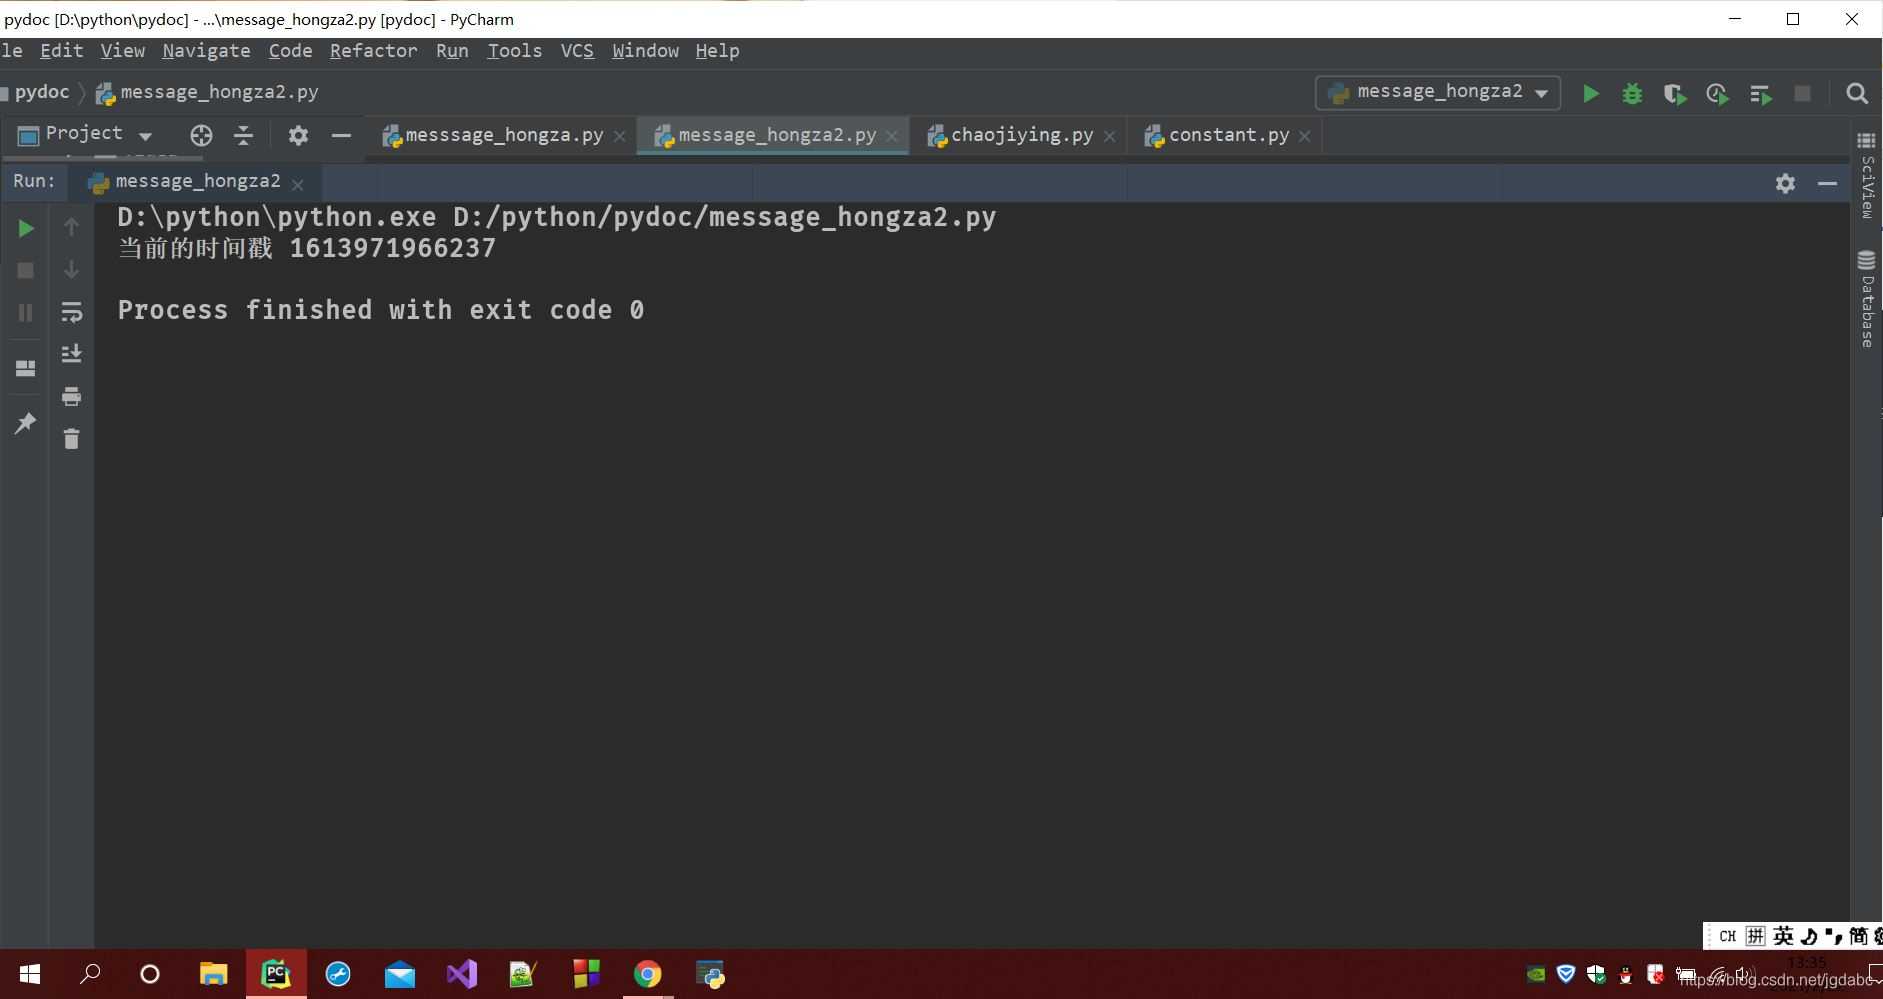The height and width of the screenshot is (999, 1883).
Task: Enable scroll to end in console
Action: click(x=71, y=353)
